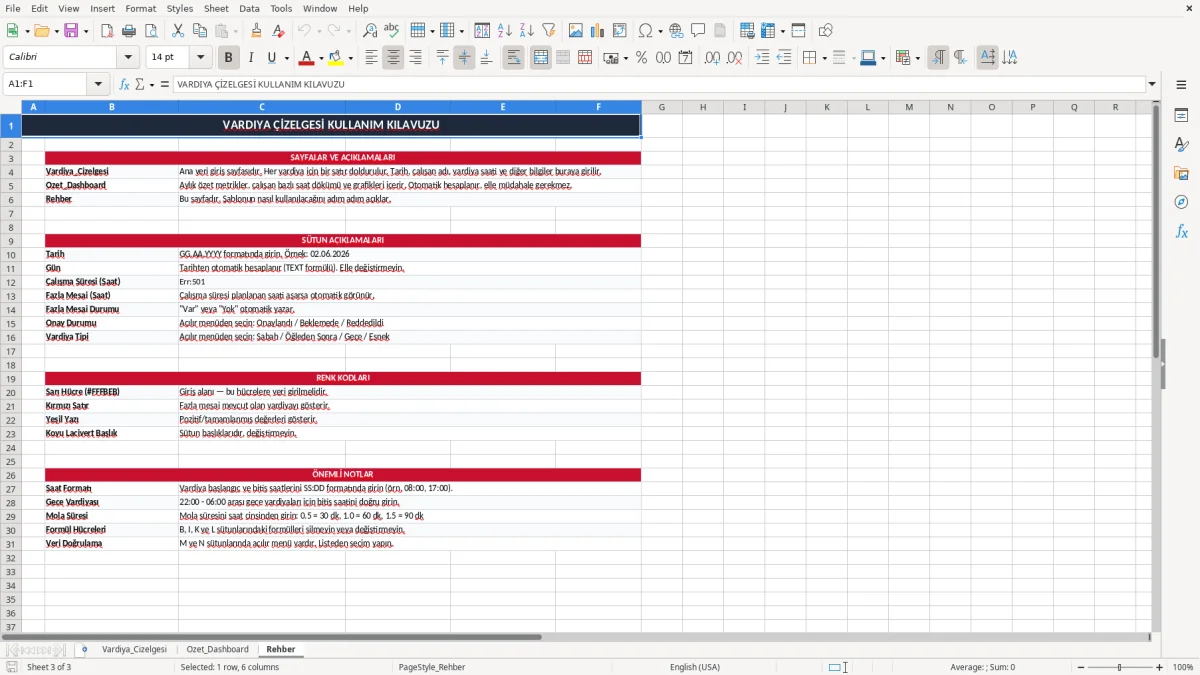Open the Styles menu
This screenshot has width=1200, height=675.
(x=180, y=8)
